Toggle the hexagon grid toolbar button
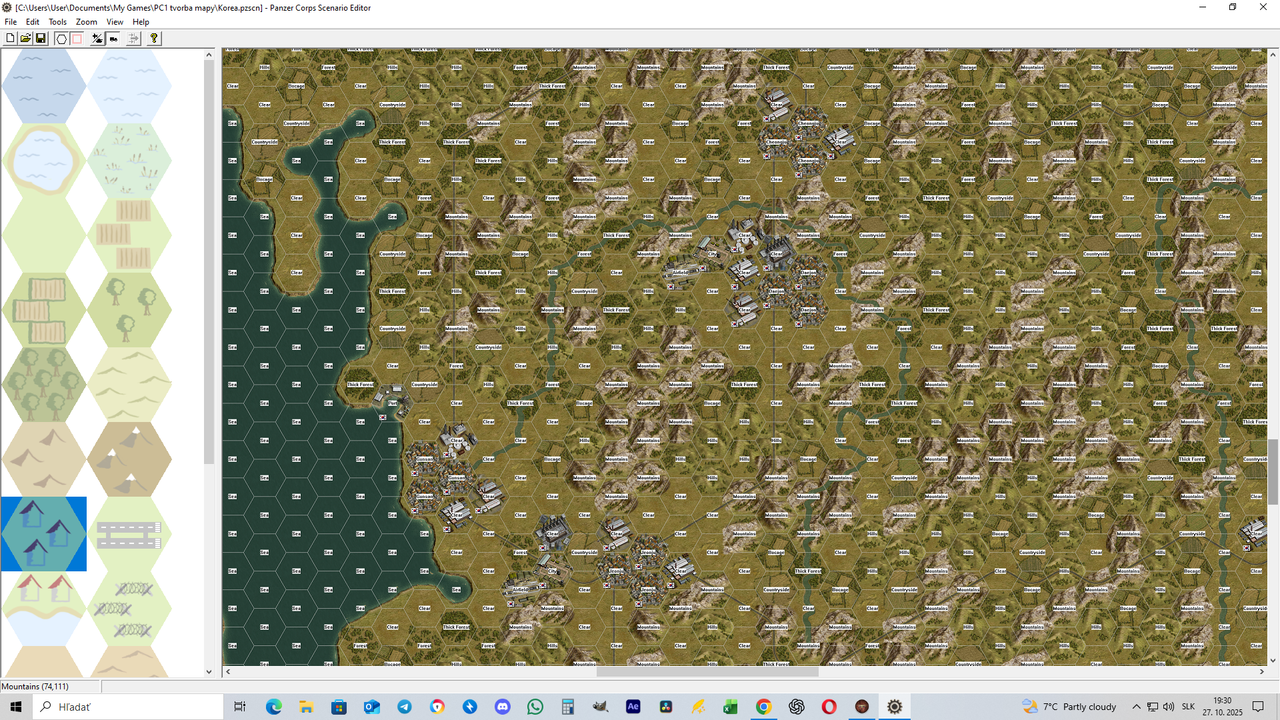The width and height of the screenshot is (1280, 720). [x=61, y=38]
